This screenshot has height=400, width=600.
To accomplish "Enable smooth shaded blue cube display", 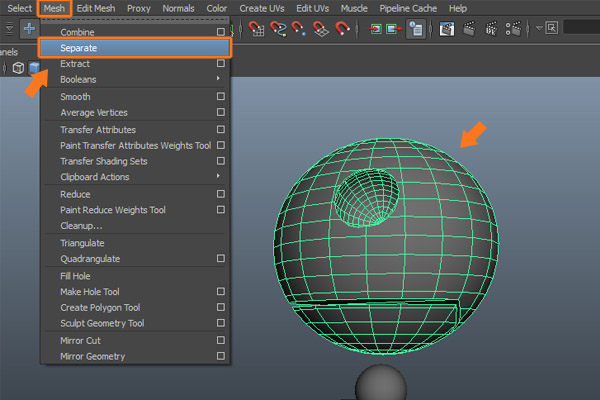I will point(36,68).
